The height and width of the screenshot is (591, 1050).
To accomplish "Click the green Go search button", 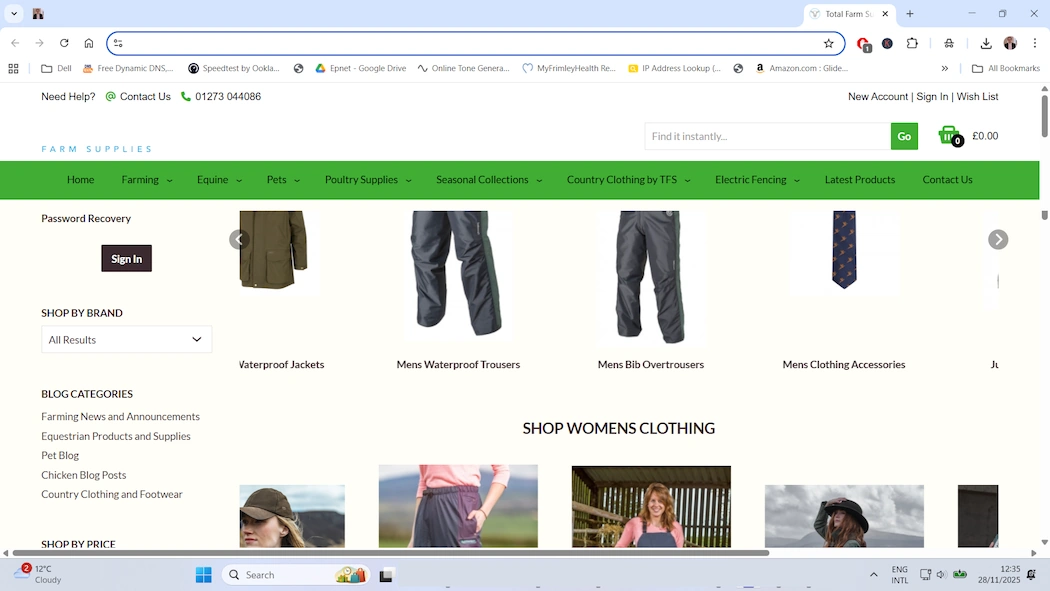I will (904, 135).
